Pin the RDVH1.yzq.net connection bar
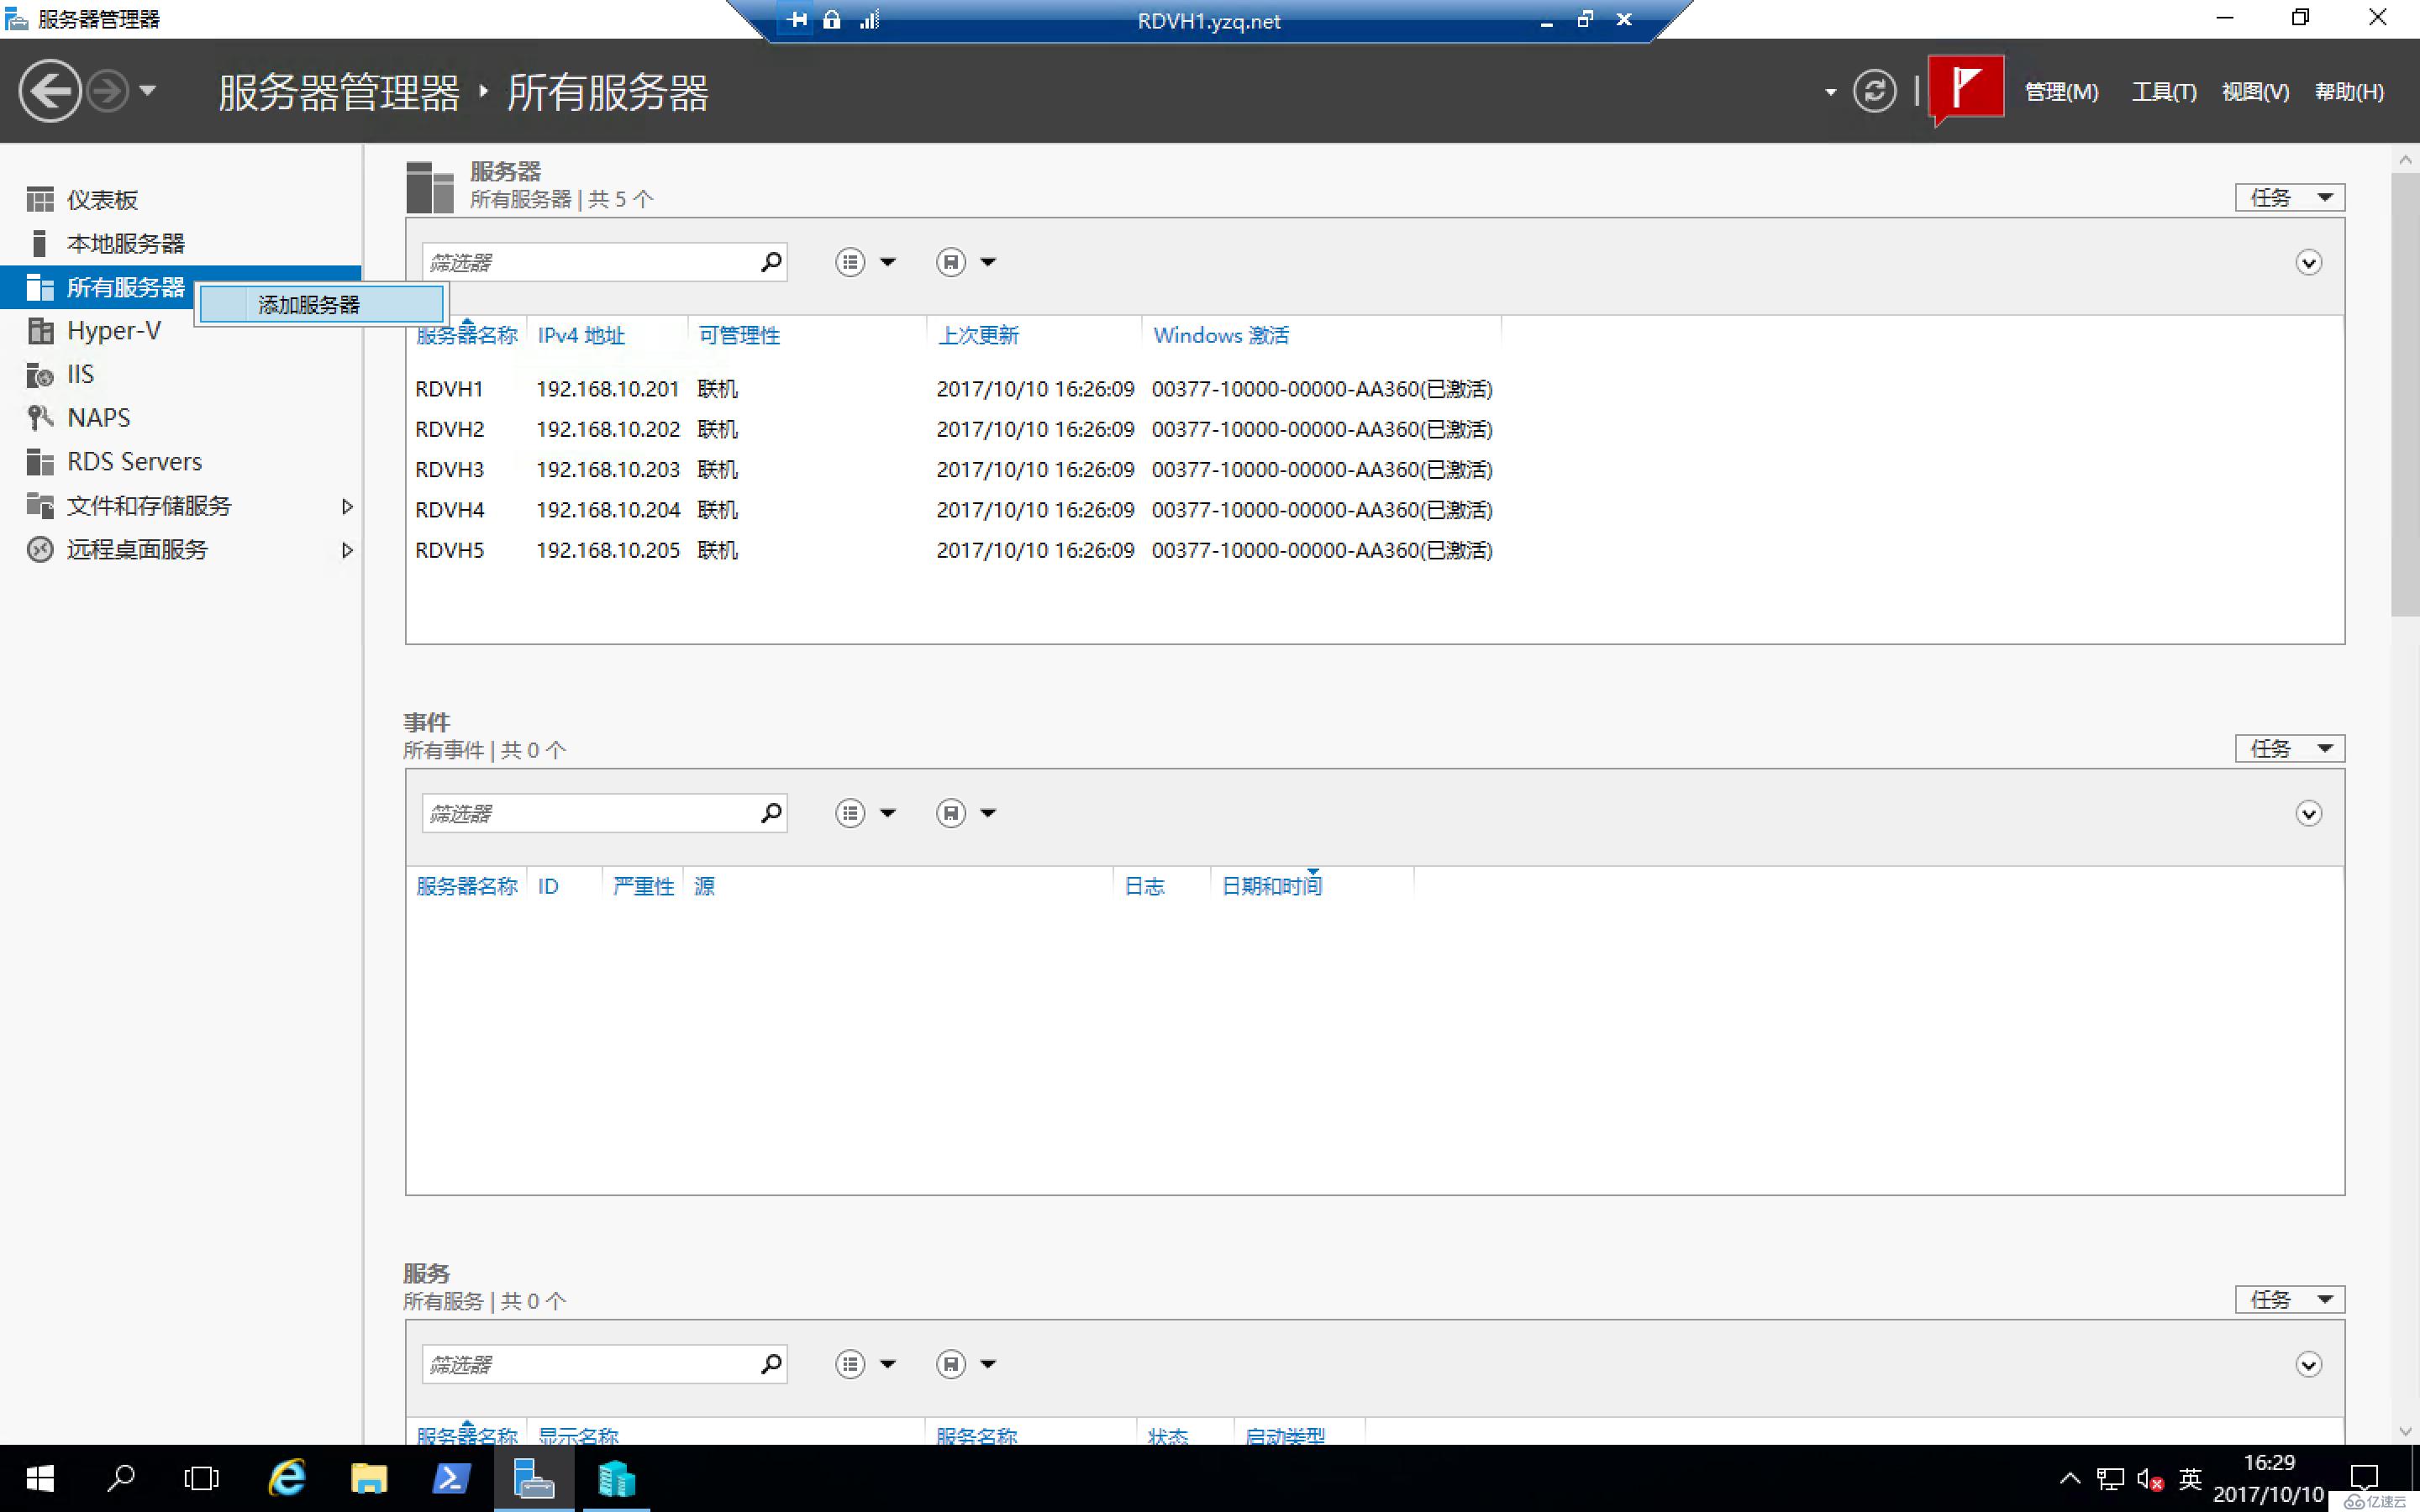Viewport: 2420px width, 1512px height. (x=797, y=19)
